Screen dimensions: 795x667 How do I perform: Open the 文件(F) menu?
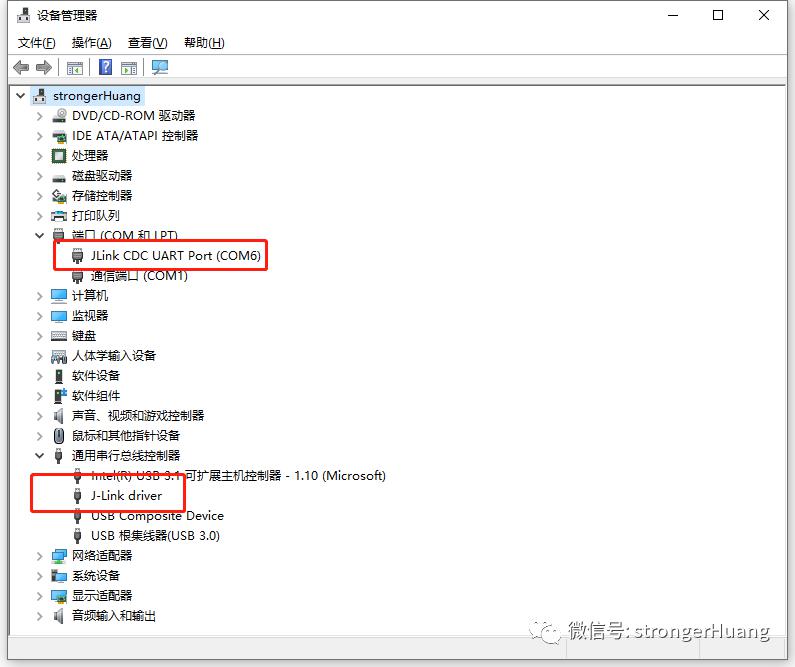coord(37,43)
